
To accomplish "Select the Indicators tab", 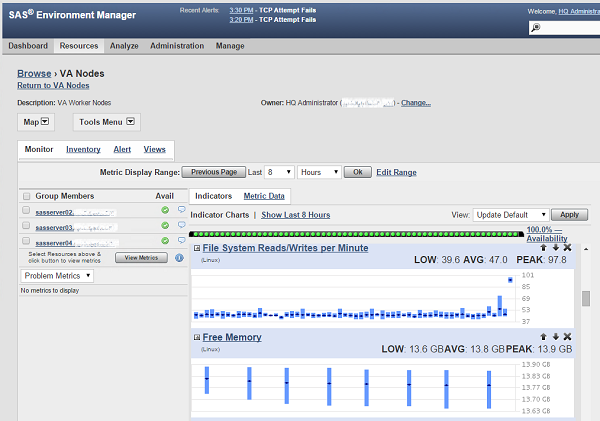I will pos(214,196).
